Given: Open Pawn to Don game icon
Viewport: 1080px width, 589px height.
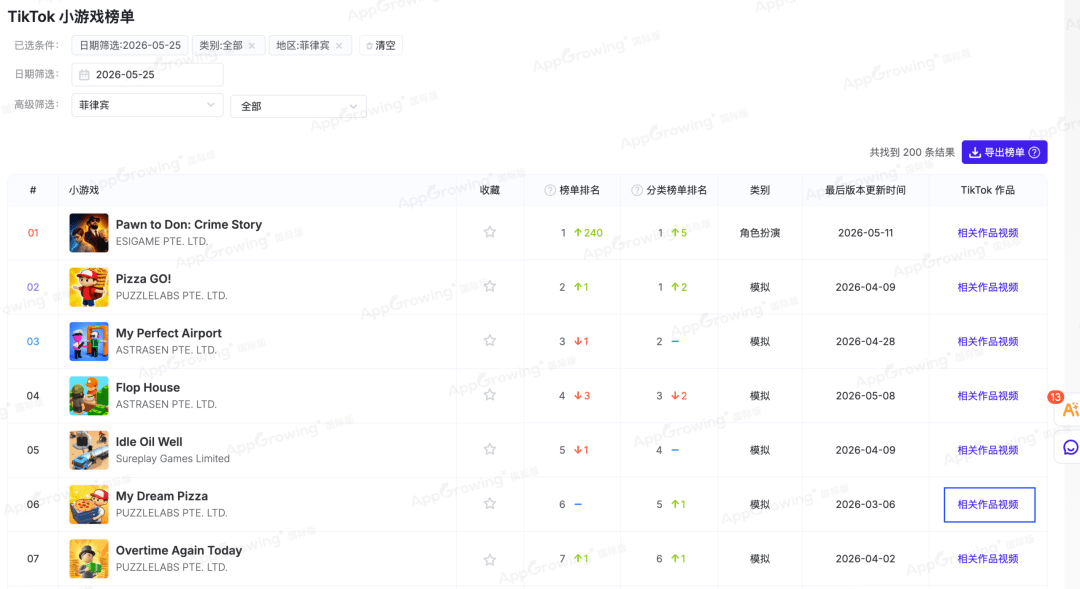Looking at the screenshot, I should click(89, 233).
